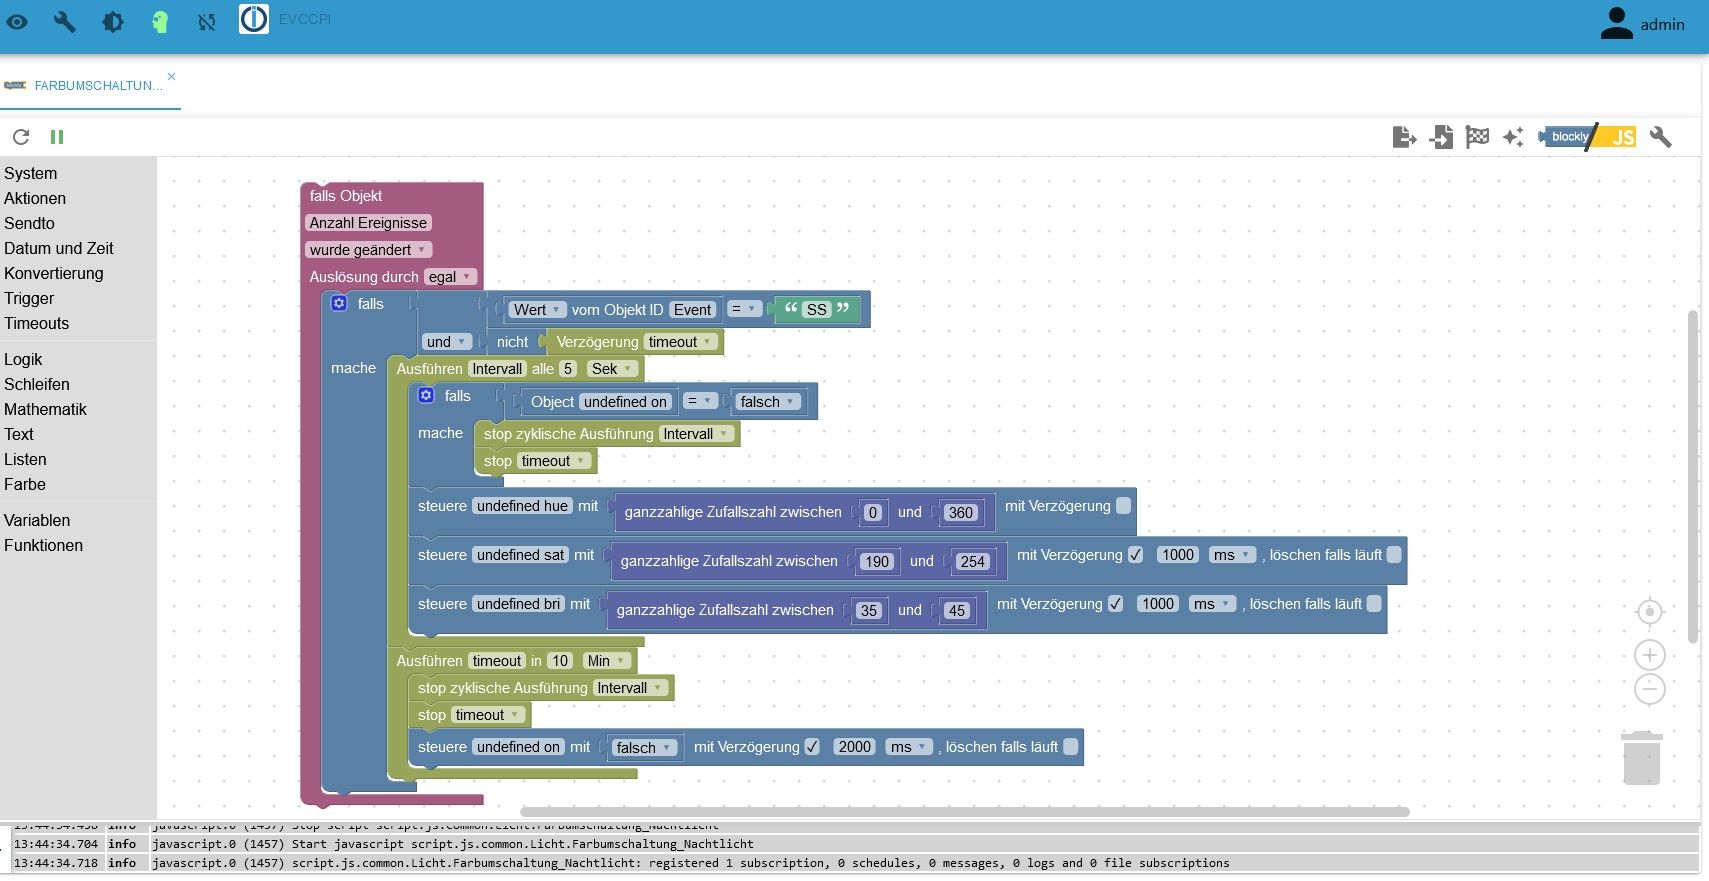
Task: Open the Aktionen toolbox category
Action: click(x=35, y=198)
